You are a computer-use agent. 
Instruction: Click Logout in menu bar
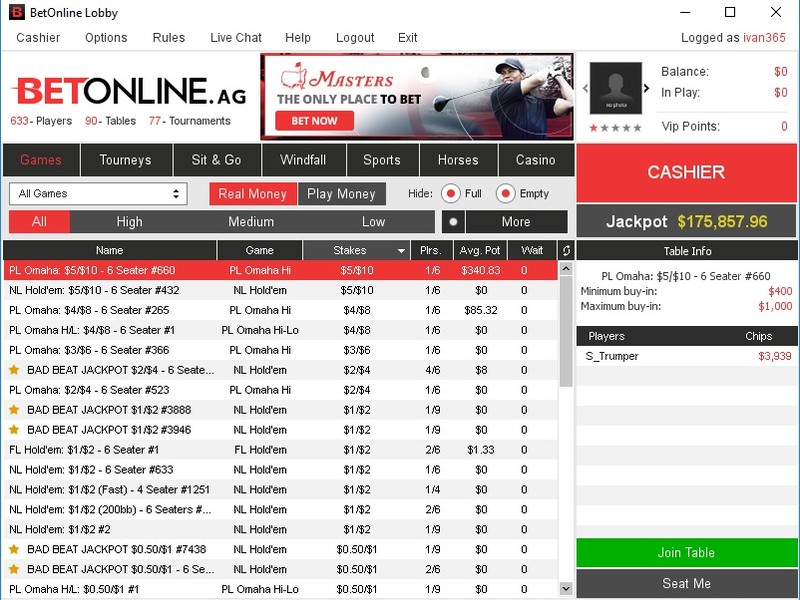coord(355,38)
